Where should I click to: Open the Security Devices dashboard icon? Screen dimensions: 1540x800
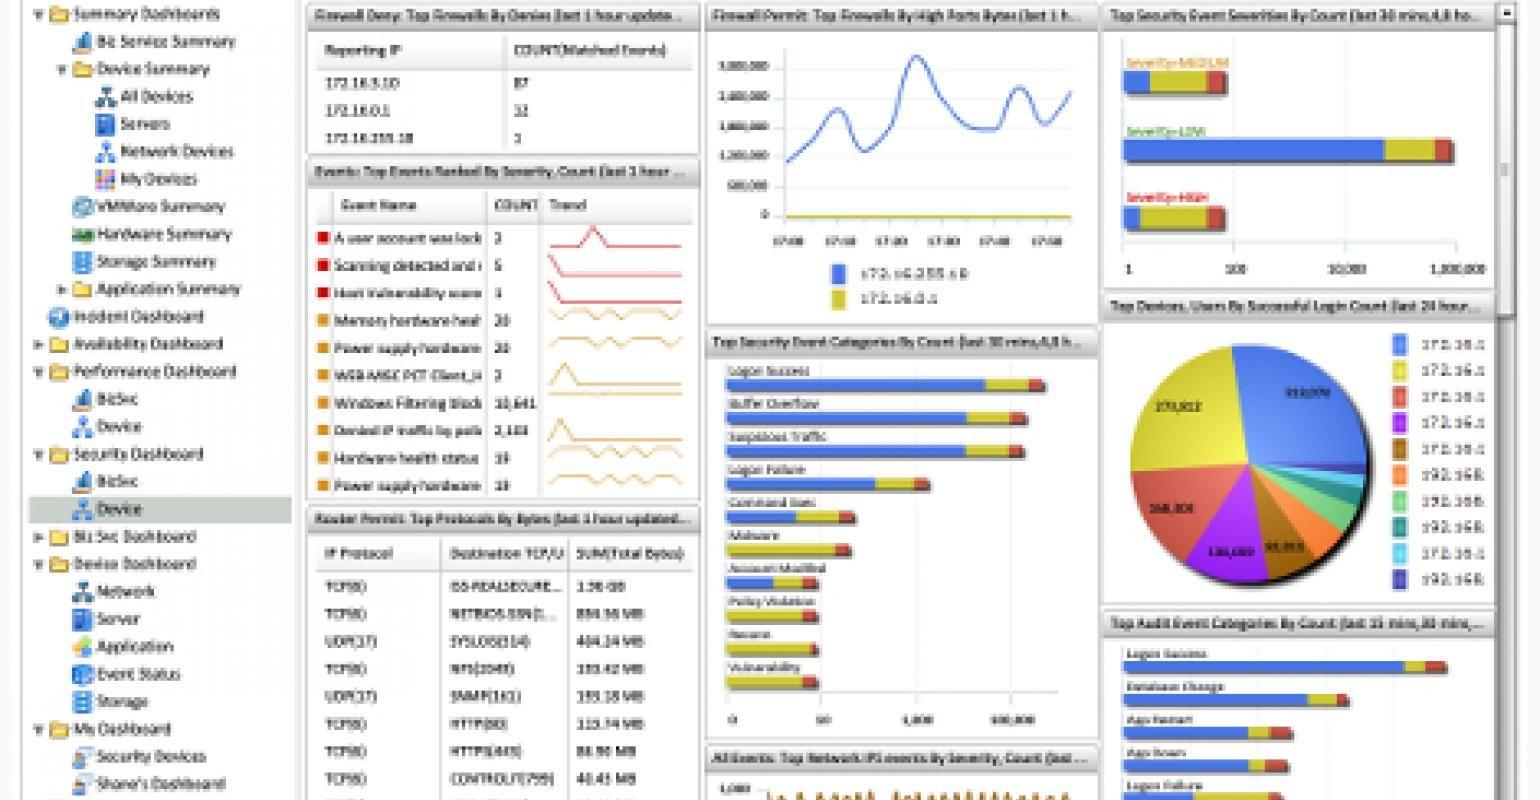tap(83, 757)
